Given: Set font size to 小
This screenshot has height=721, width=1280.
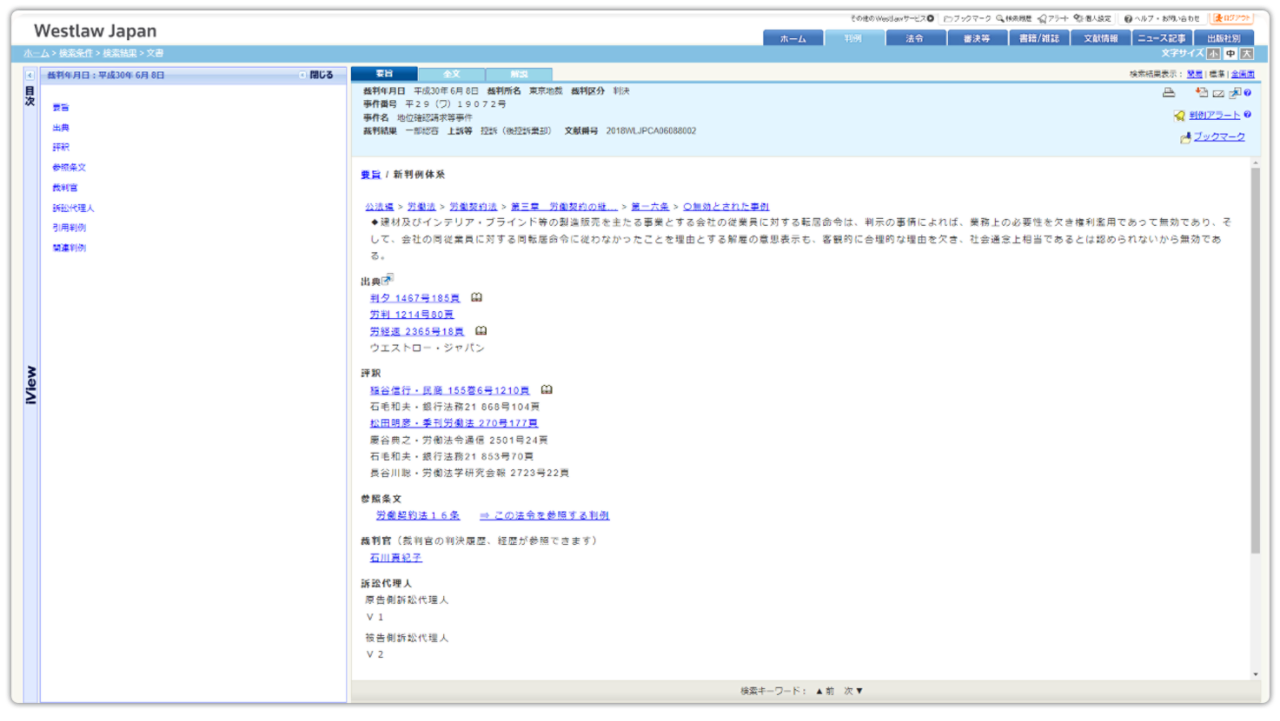Looking at the screenshot, I should [1212, 53].
